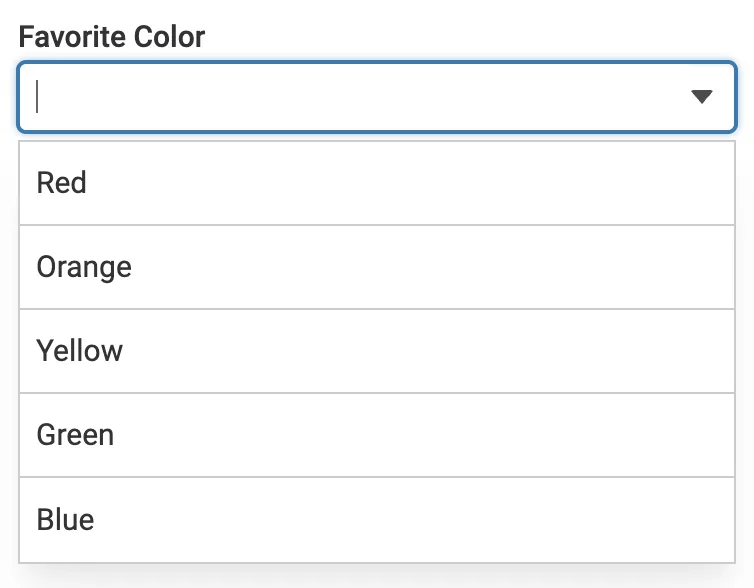Set Favorite Color to Green
Viewport: 754px width, 588px height.
tap(377, 435)
